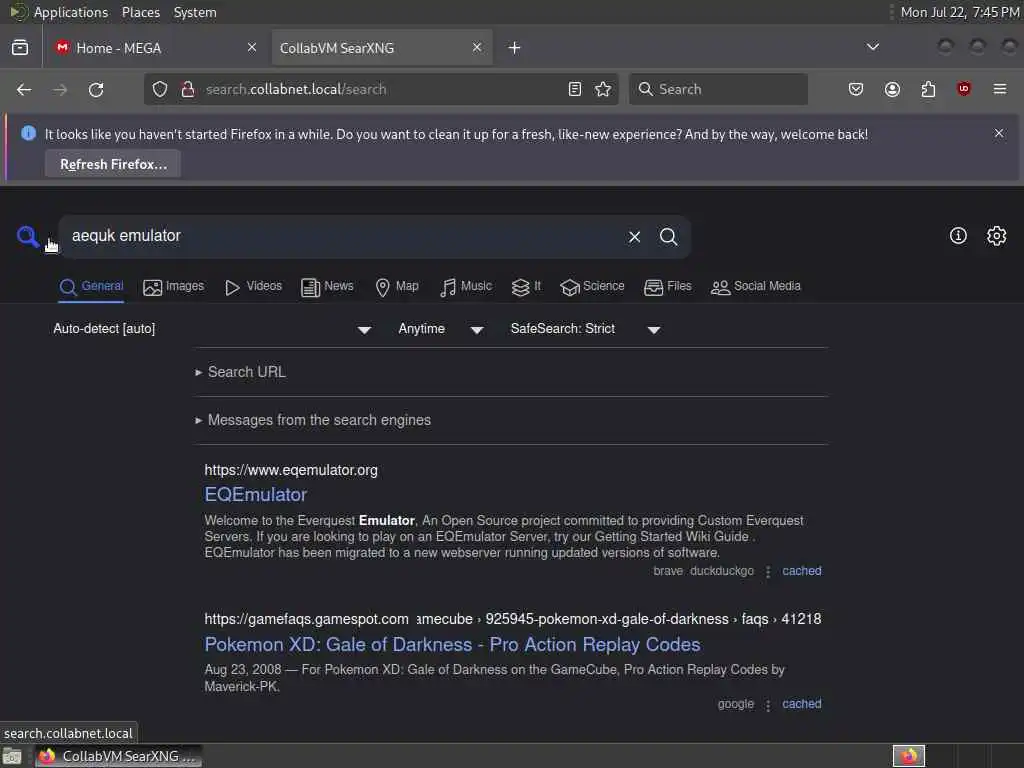Go back with the browser back arrow
This screenshot has height=768, width=1024.
pos(24,89)
